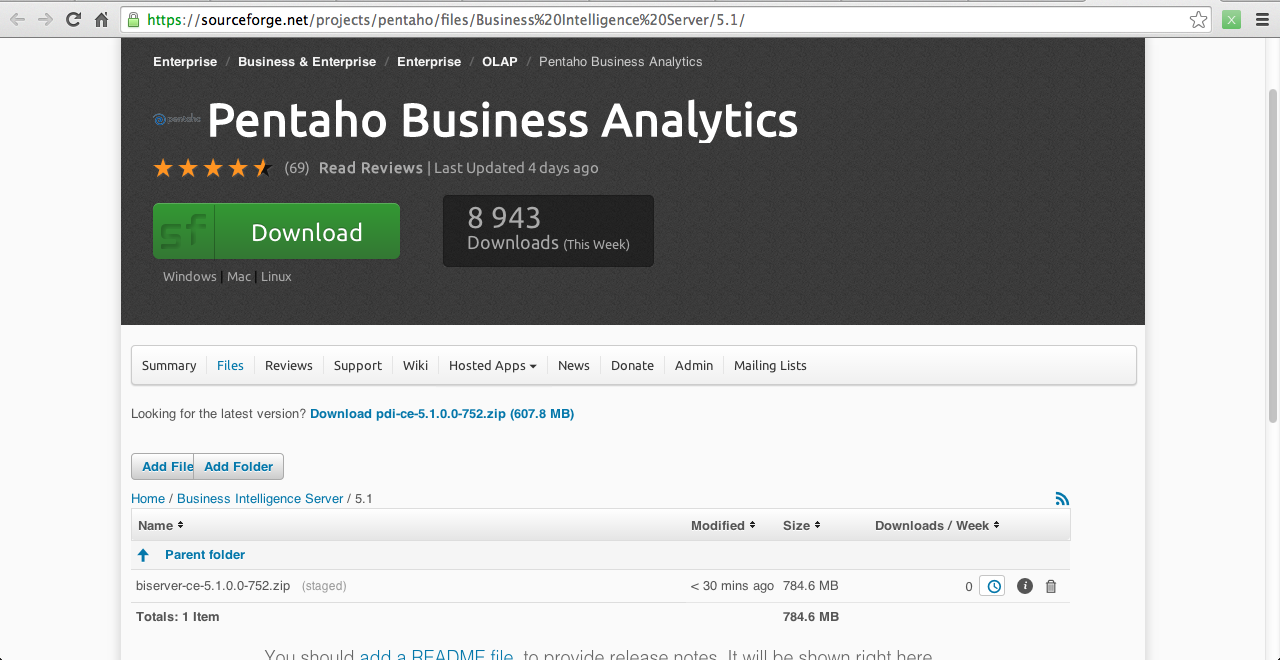Image resolution: width=1280 pixels, height=660 pixels.
Task: Go to Home breadcrumb in file path
Action: 148,498
